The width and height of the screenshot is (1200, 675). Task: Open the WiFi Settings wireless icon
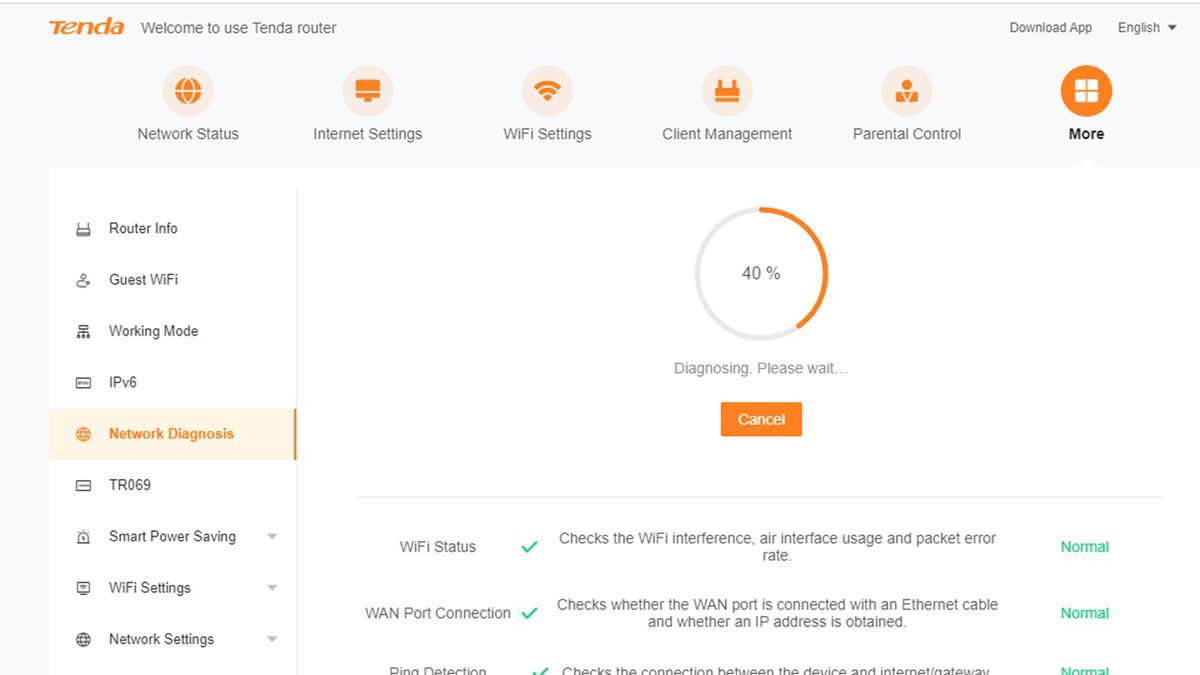coord(547,91)
